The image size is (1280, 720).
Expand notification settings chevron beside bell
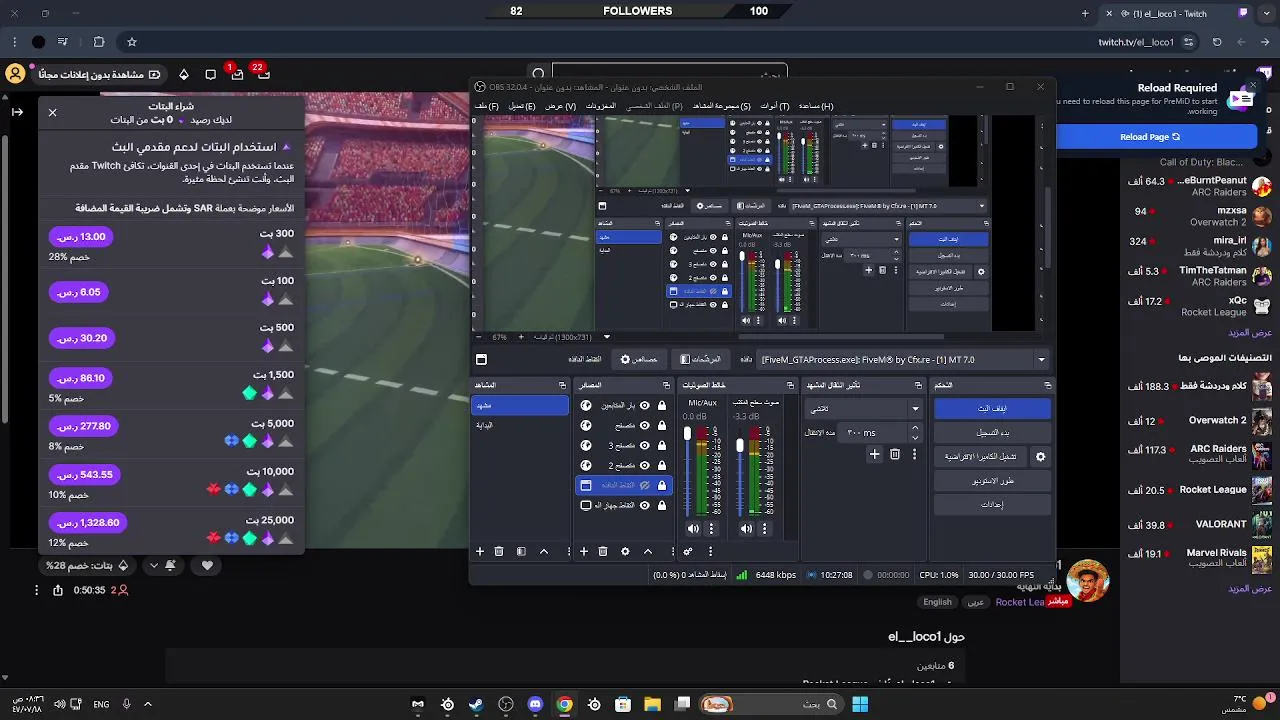[154, 565]
